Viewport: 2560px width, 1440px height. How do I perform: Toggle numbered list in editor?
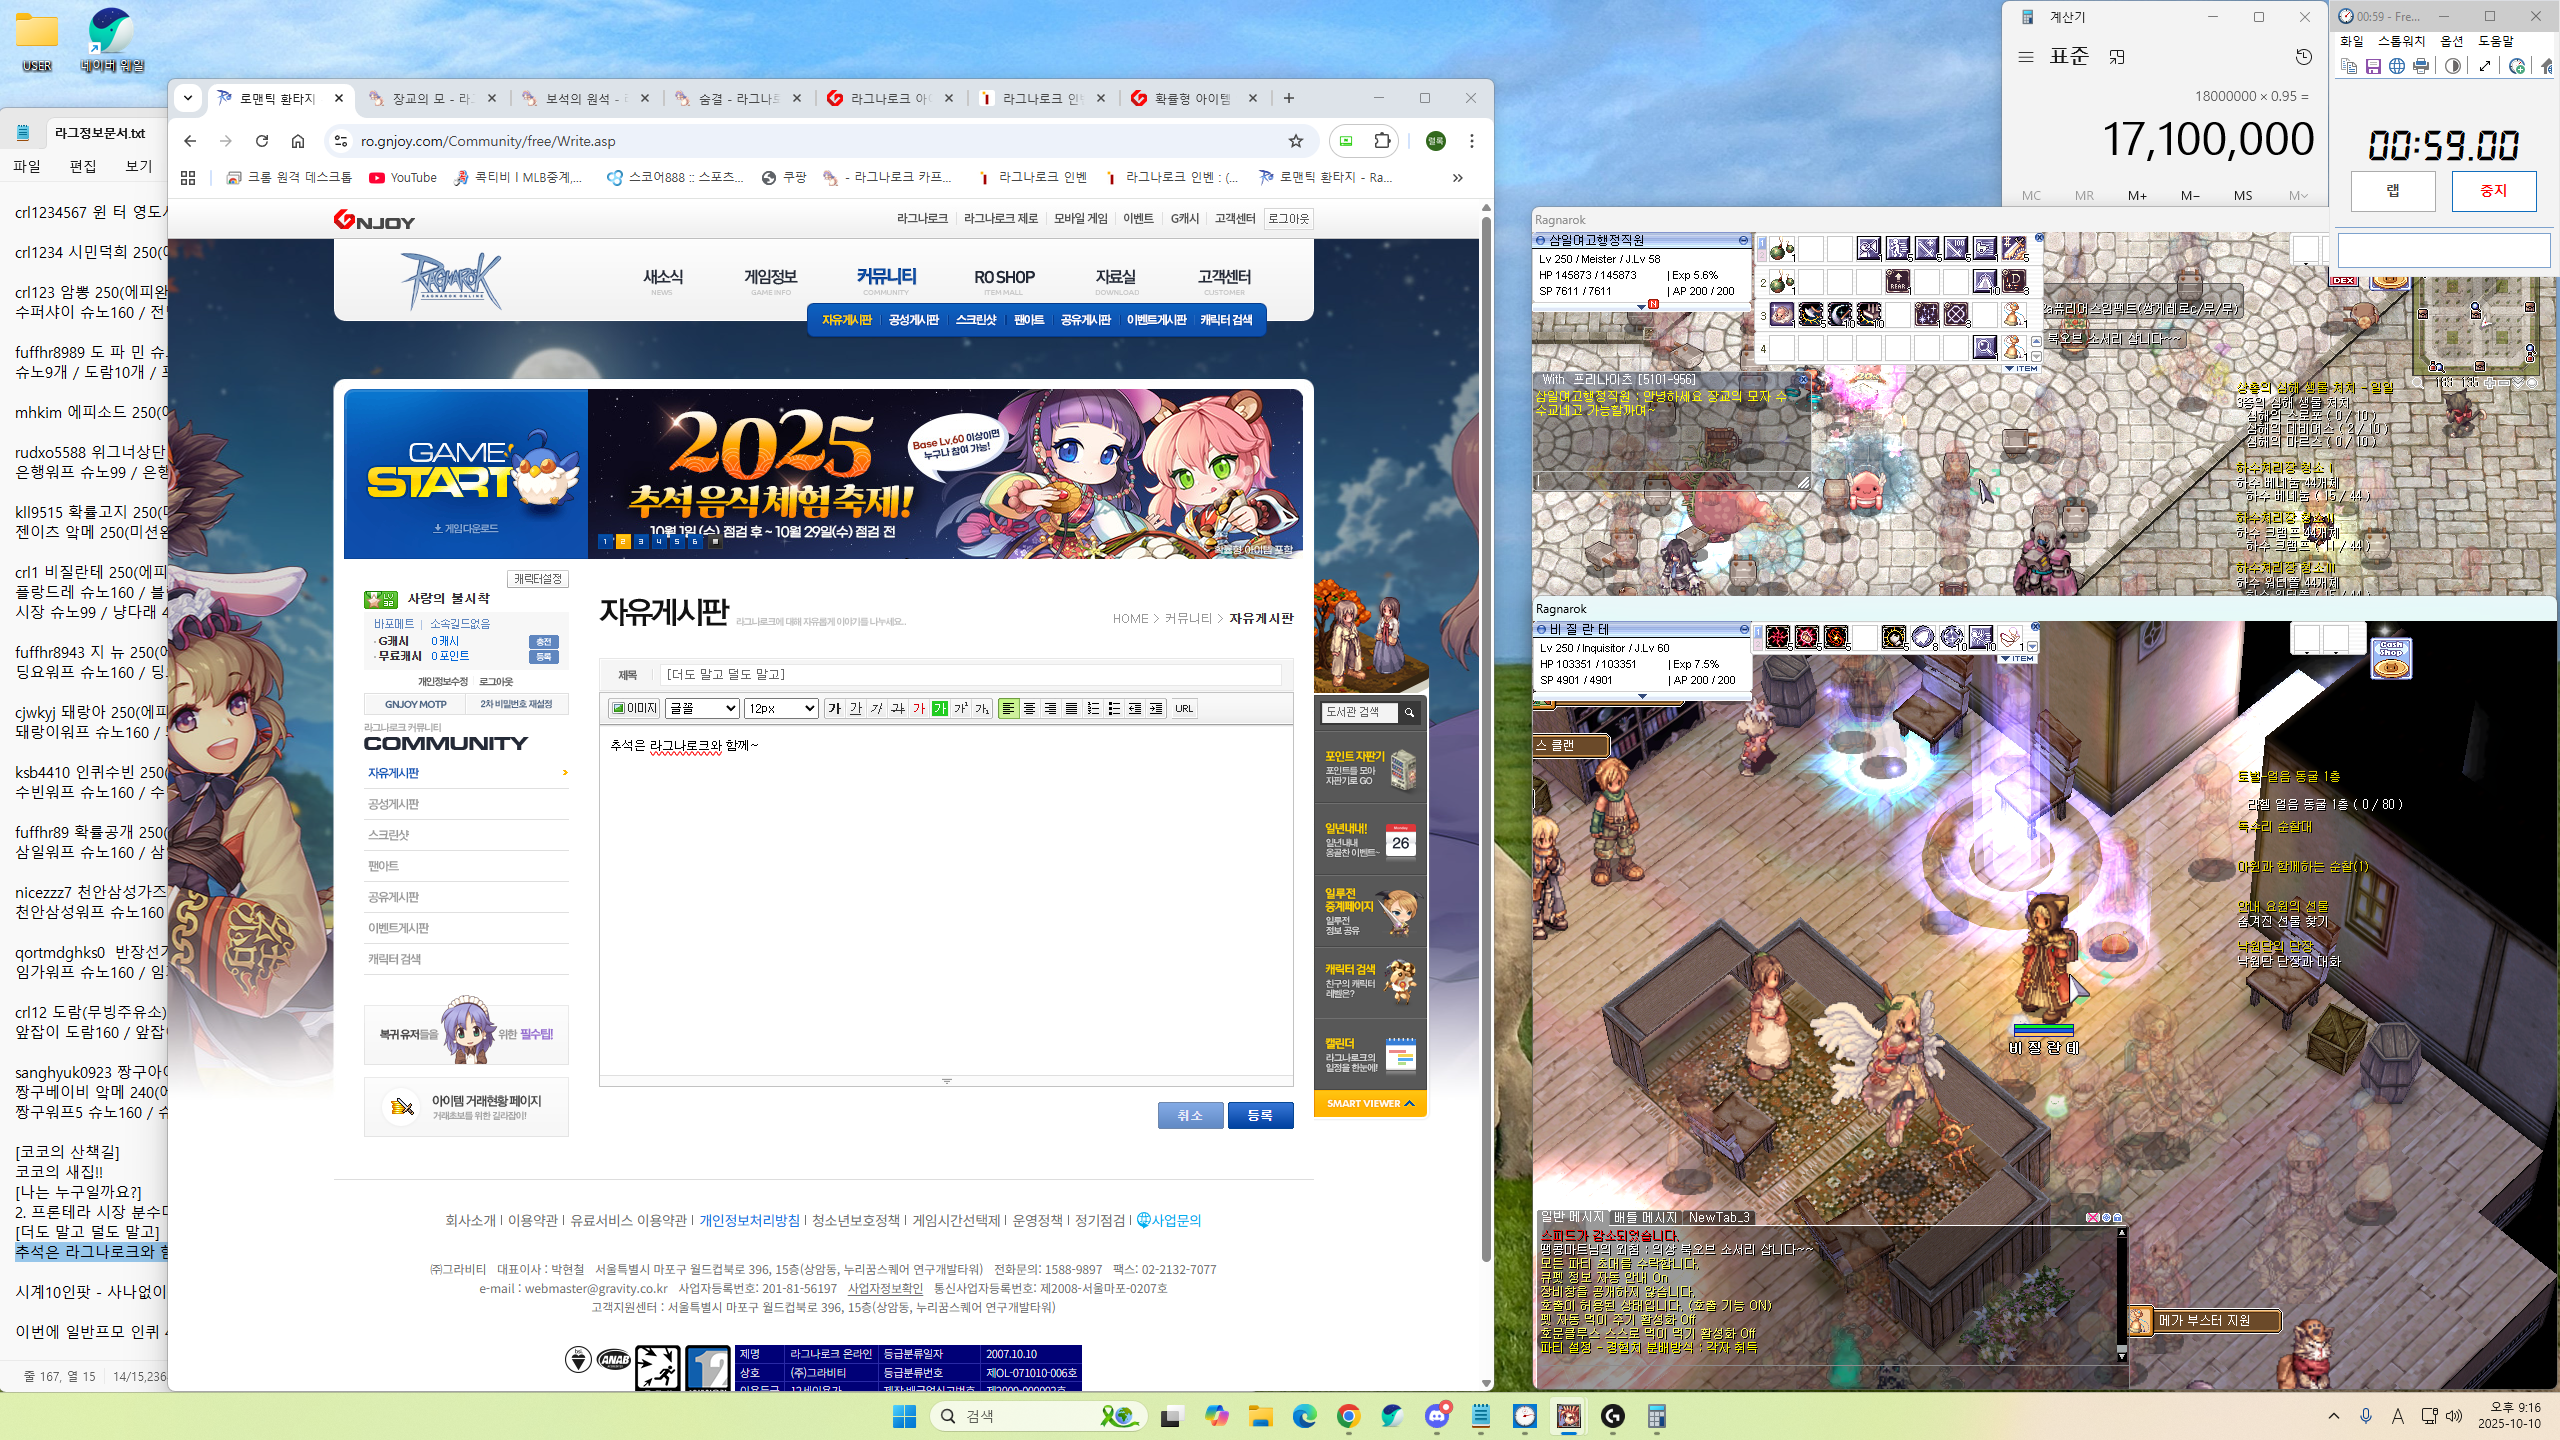coord(1093,708)
